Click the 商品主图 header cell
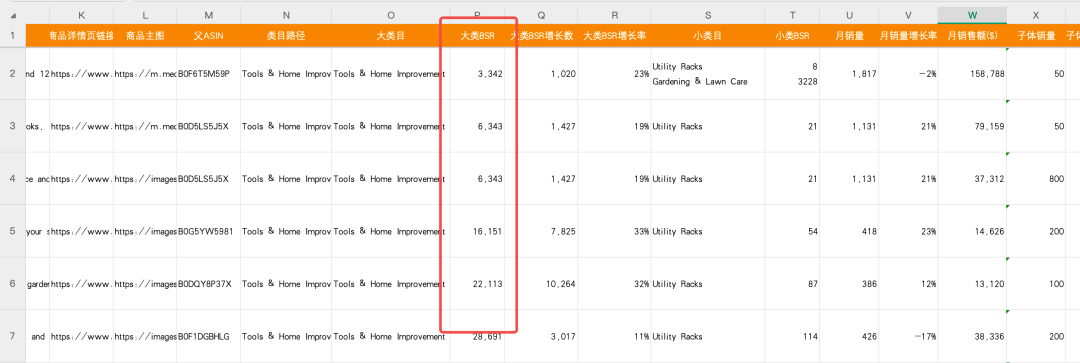Image resolution: width=1080 pixels, height=363 pixels. 145,36
